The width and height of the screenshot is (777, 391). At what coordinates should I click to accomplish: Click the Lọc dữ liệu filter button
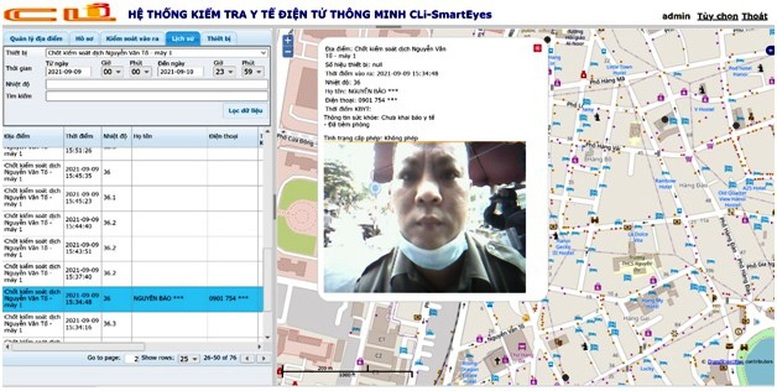point(245,111)
